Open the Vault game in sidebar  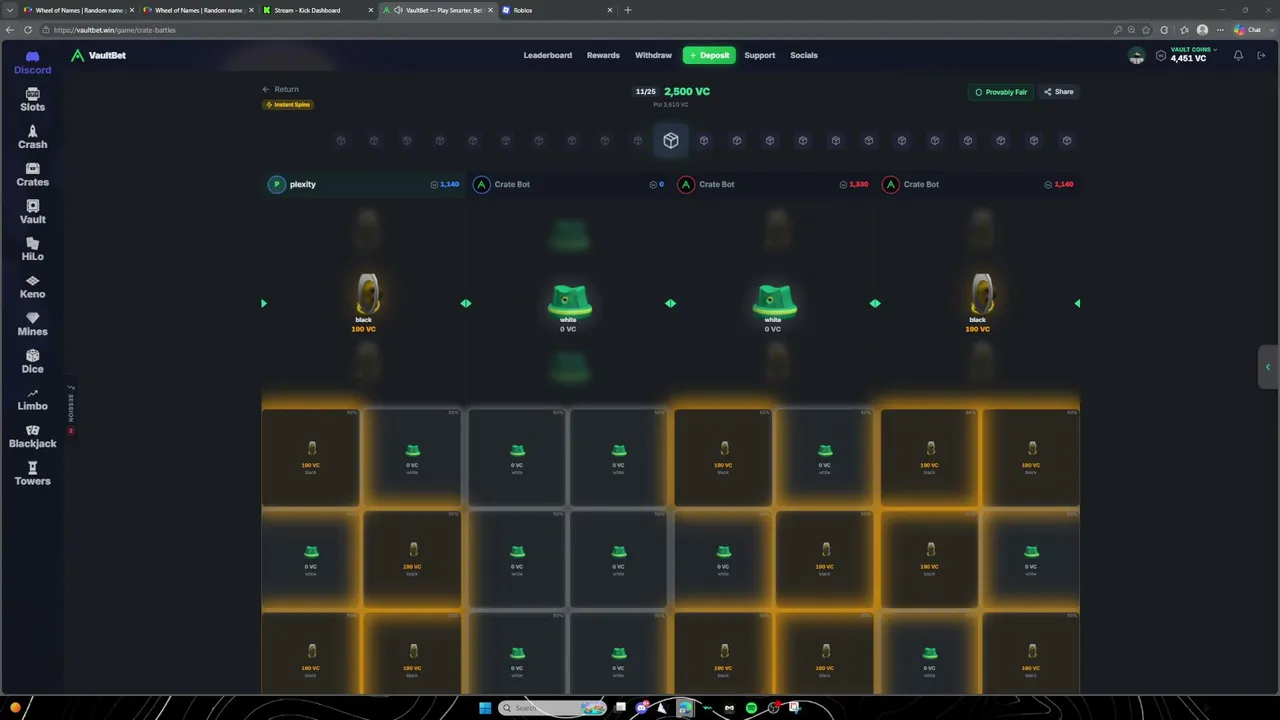pos(32,212)
